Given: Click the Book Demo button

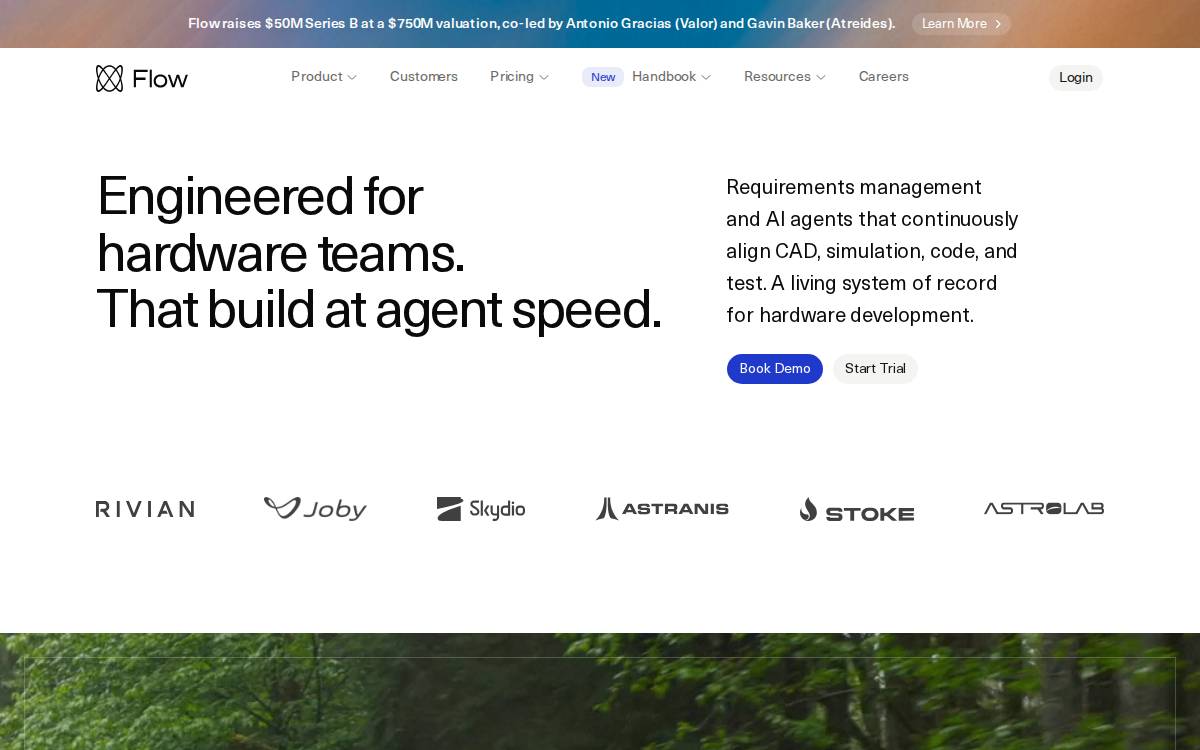Looking at the screenshot, I should (775, 369).
